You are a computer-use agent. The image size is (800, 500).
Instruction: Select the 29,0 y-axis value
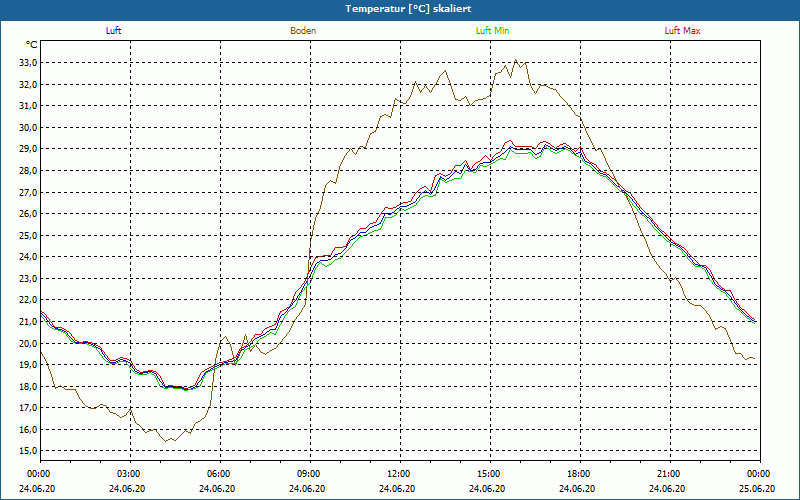(27, 149)
